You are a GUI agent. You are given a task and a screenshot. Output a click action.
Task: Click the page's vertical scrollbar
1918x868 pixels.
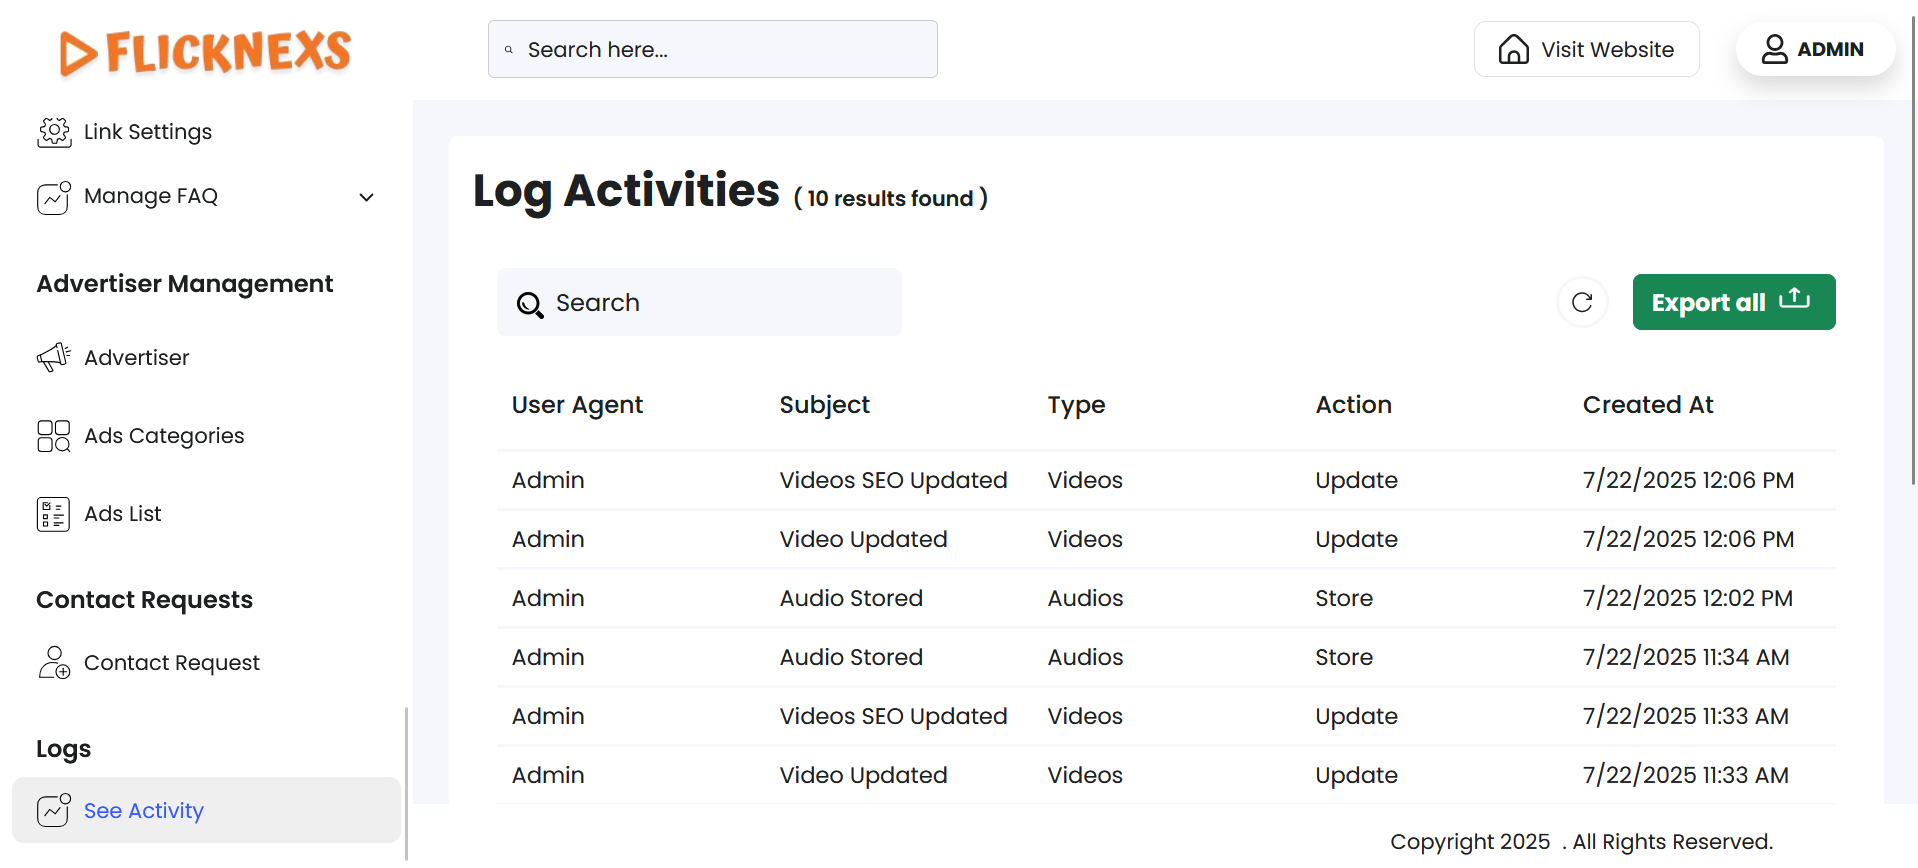tap(1913, 250)
